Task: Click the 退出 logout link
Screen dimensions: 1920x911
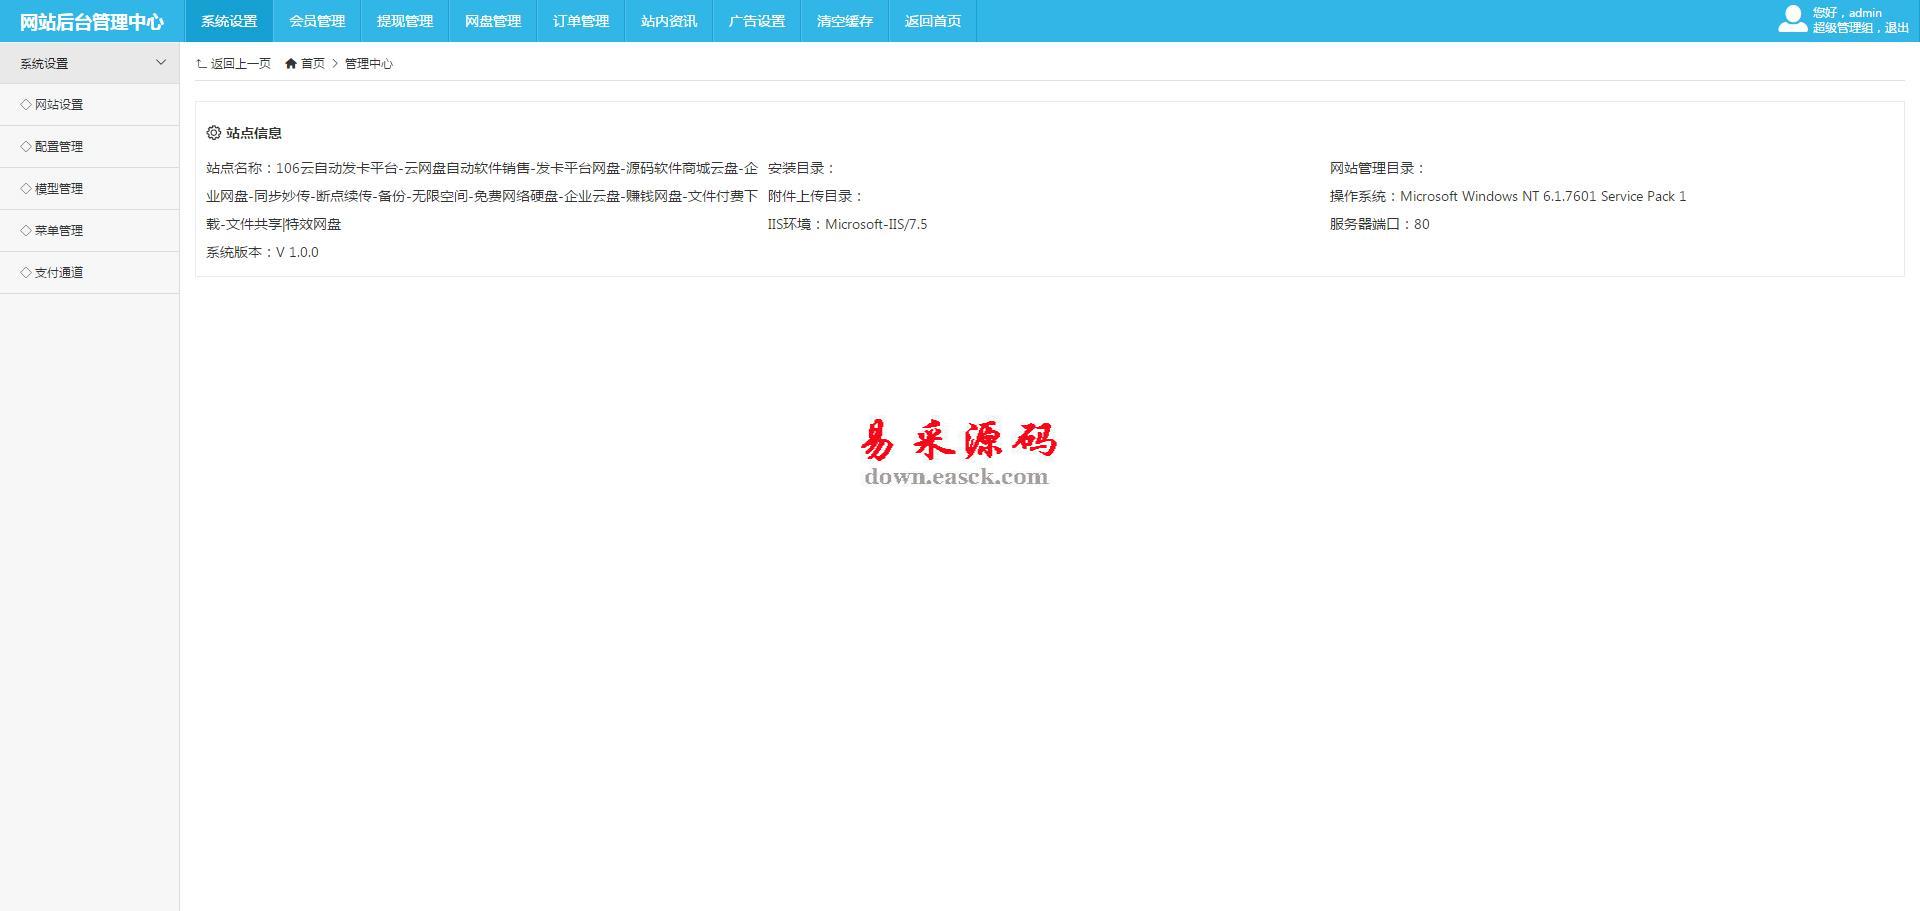Action: coord(1897,28)
